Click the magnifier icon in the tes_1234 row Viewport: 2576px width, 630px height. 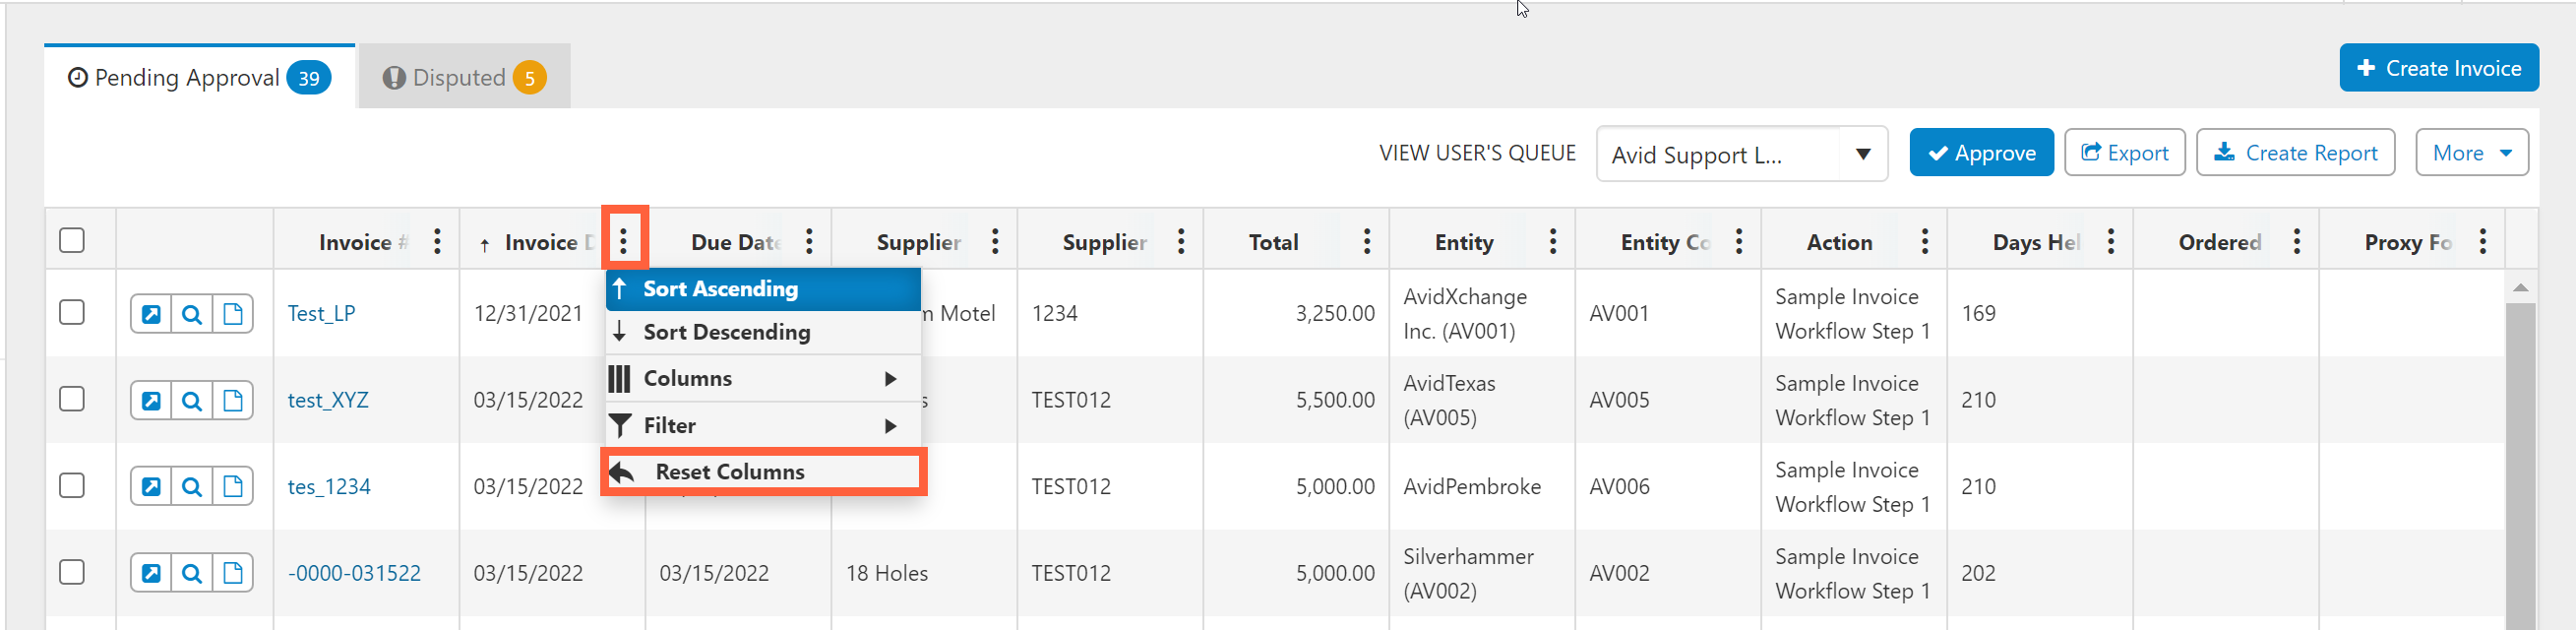coord(192,487)
